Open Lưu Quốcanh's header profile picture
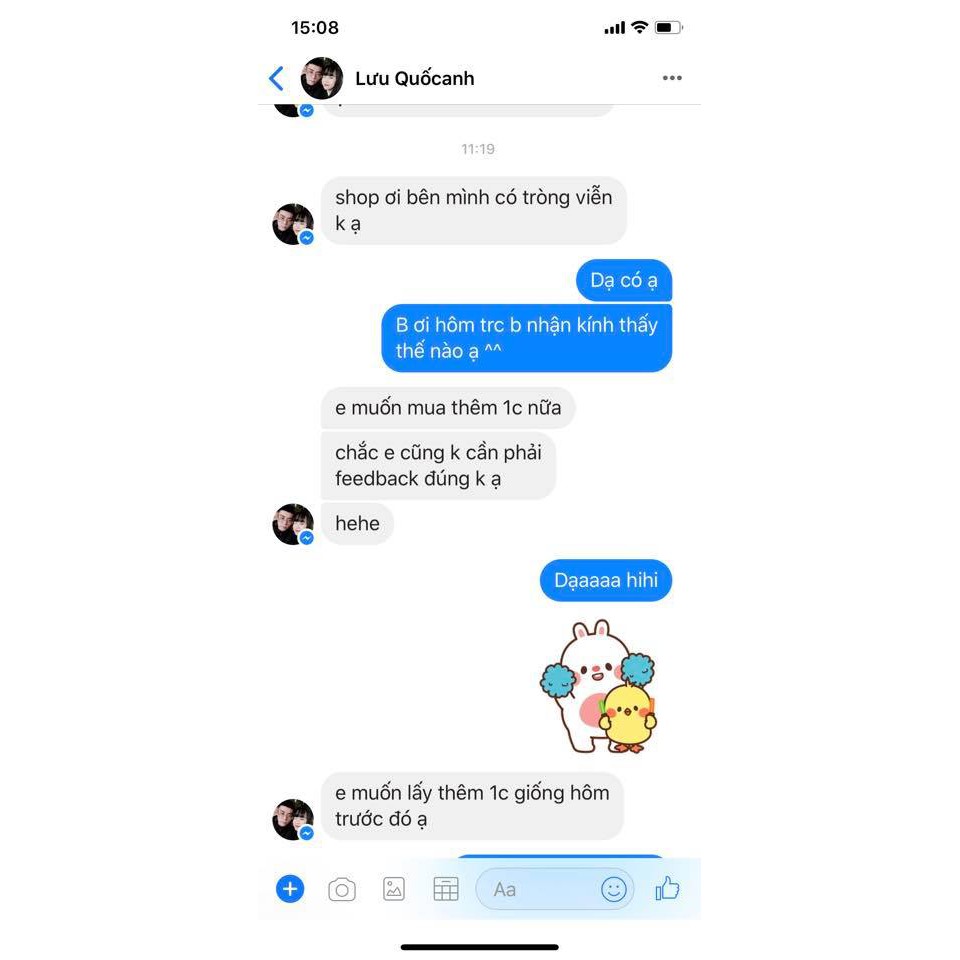The height and width of the screenshot is (960, 960). click(321, 78)
